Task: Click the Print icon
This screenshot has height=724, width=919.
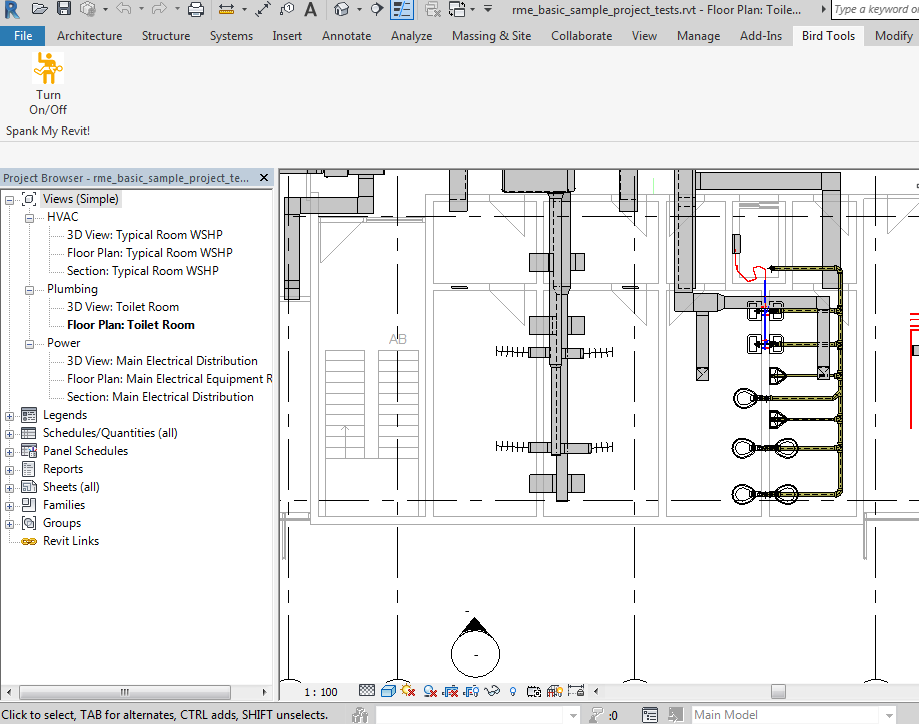Action: 196,9
